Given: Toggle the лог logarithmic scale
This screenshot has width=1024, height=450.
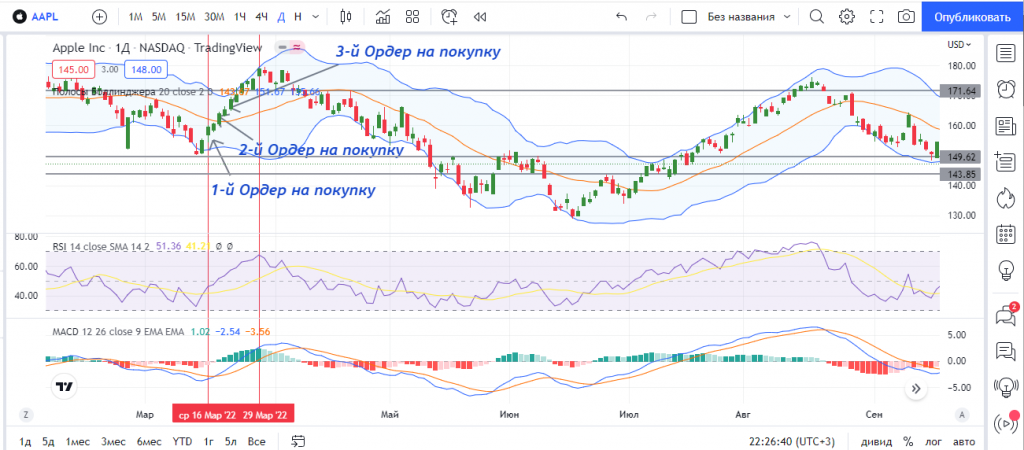Looking at the screenshot, I should tap(935, 442).
